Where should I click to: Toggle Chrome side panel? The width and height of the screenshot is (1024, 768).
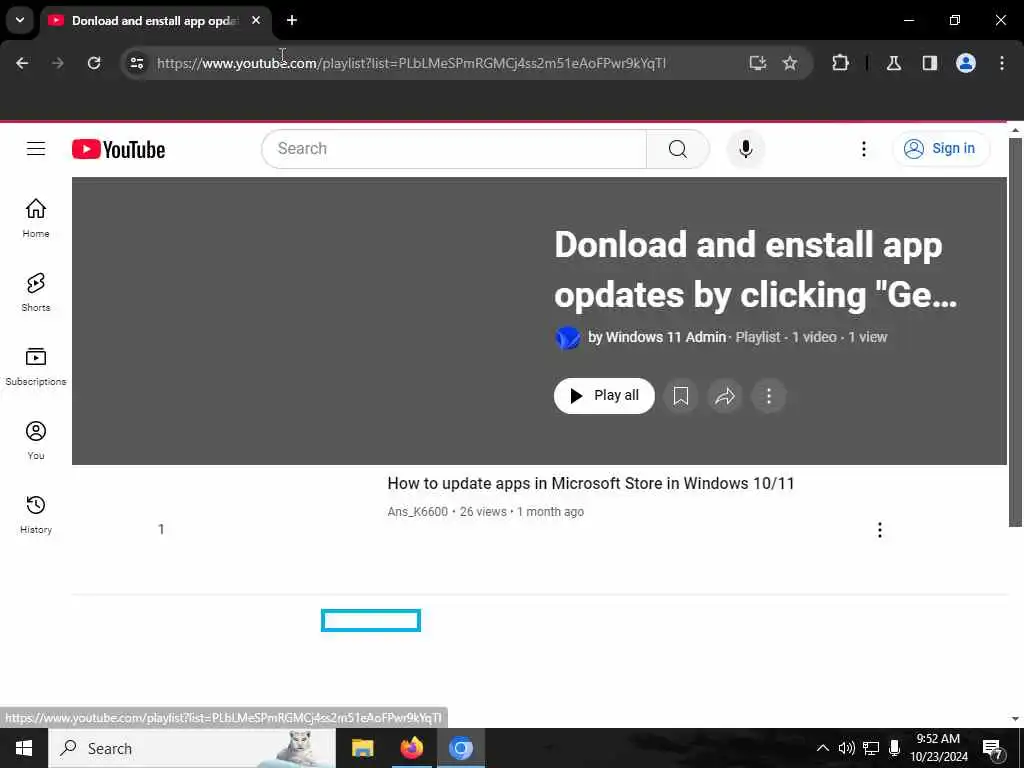[x=929, y=63]
